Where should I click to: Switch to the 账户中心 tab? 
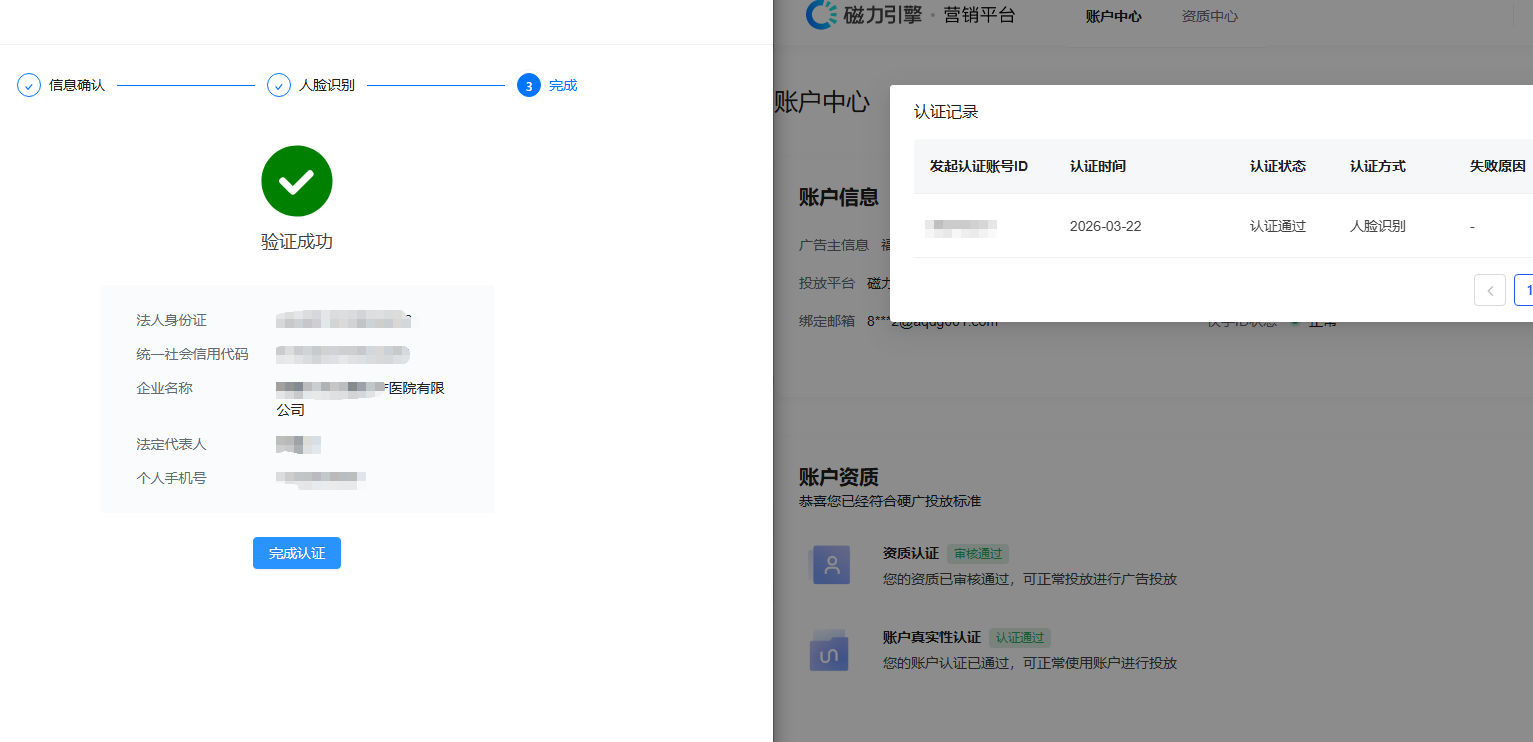1113,16
